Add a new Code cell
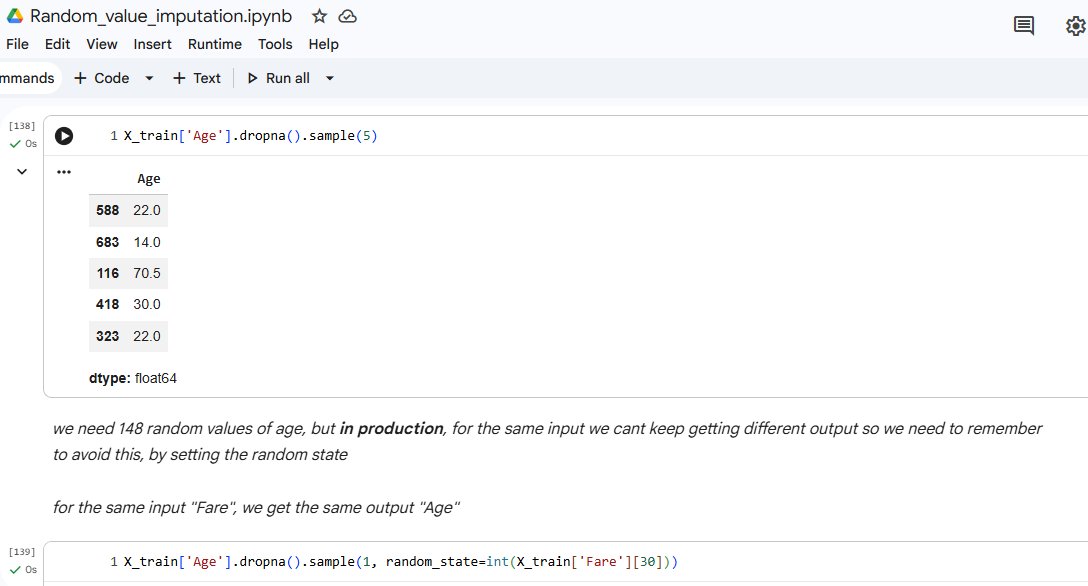This screenshot has width=1088, height=586. point(101,78)
